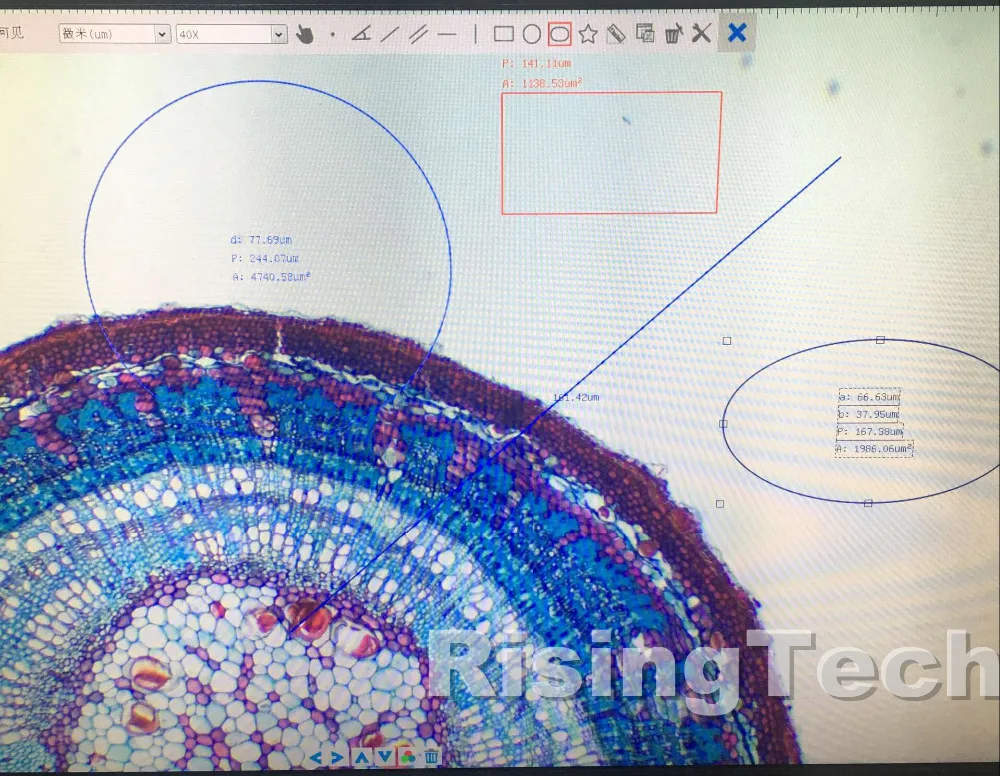Open the RGB color circles option
This screenshot has height=776, width=1000.
[407, 756]
